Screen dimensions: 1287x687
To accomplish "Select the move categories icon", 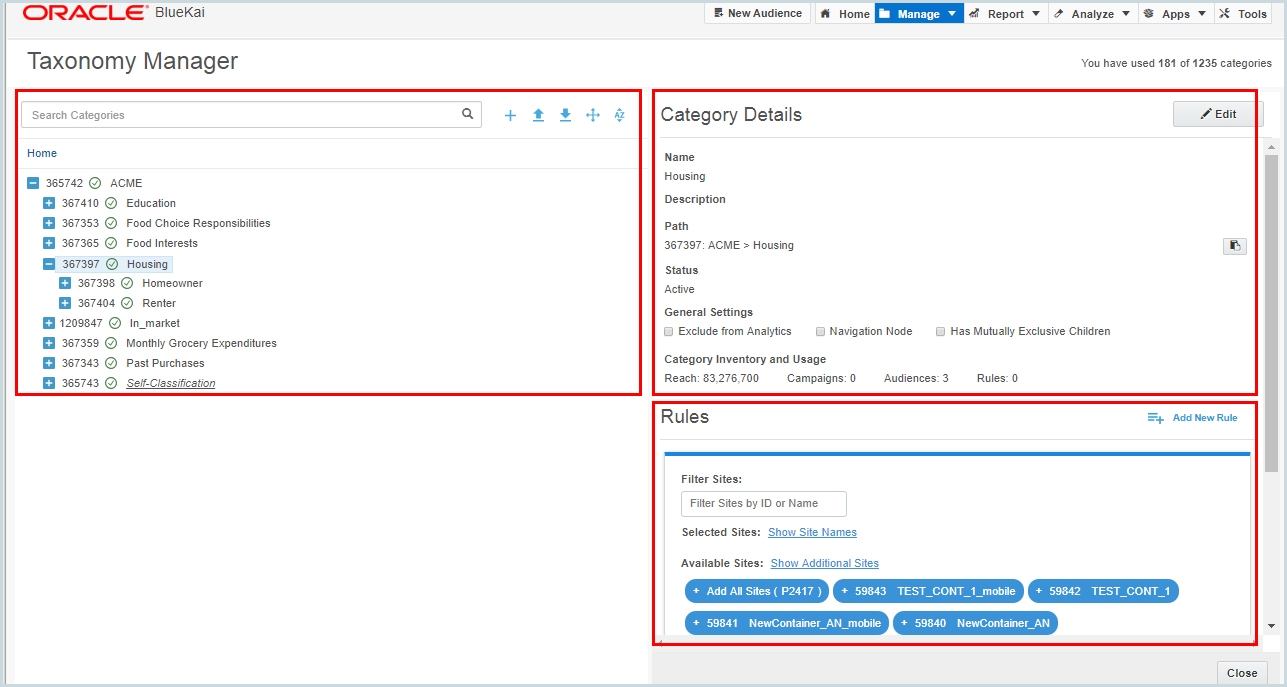I will point(592,115).
